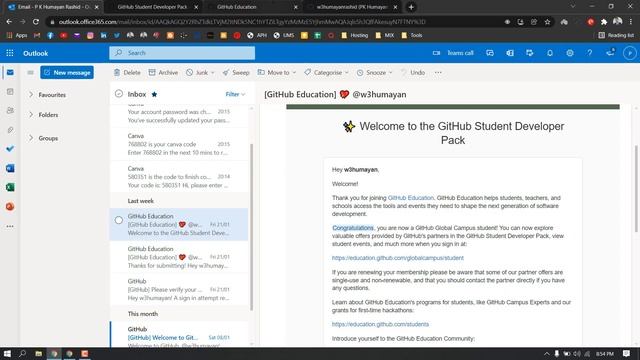Open more toolbar actions ellipsis

pos(438,73)
